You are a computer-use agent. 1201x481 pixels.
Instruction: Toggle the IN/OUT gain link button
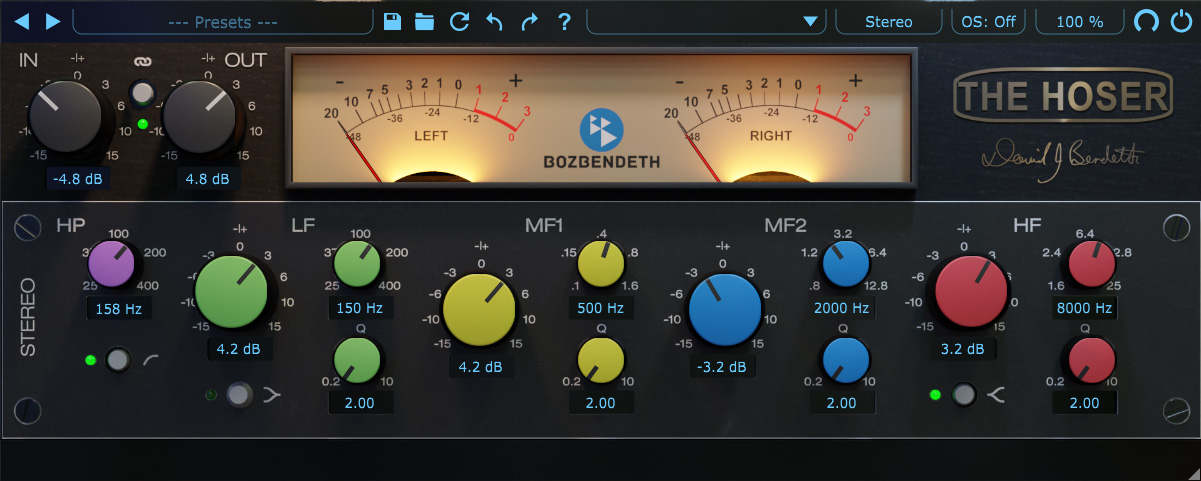click(143, 94)
